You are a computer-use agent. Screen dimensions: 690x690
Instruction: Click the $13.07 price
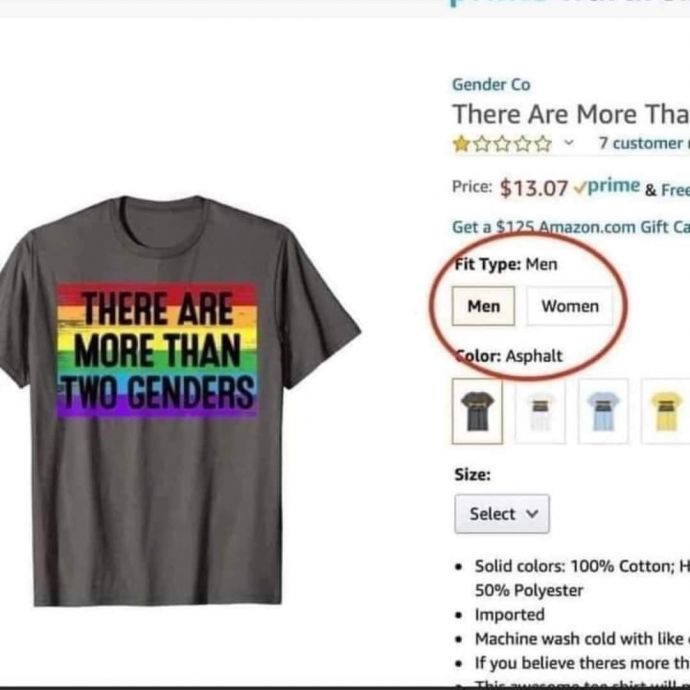pyautogui.click(x=534, y=187)
